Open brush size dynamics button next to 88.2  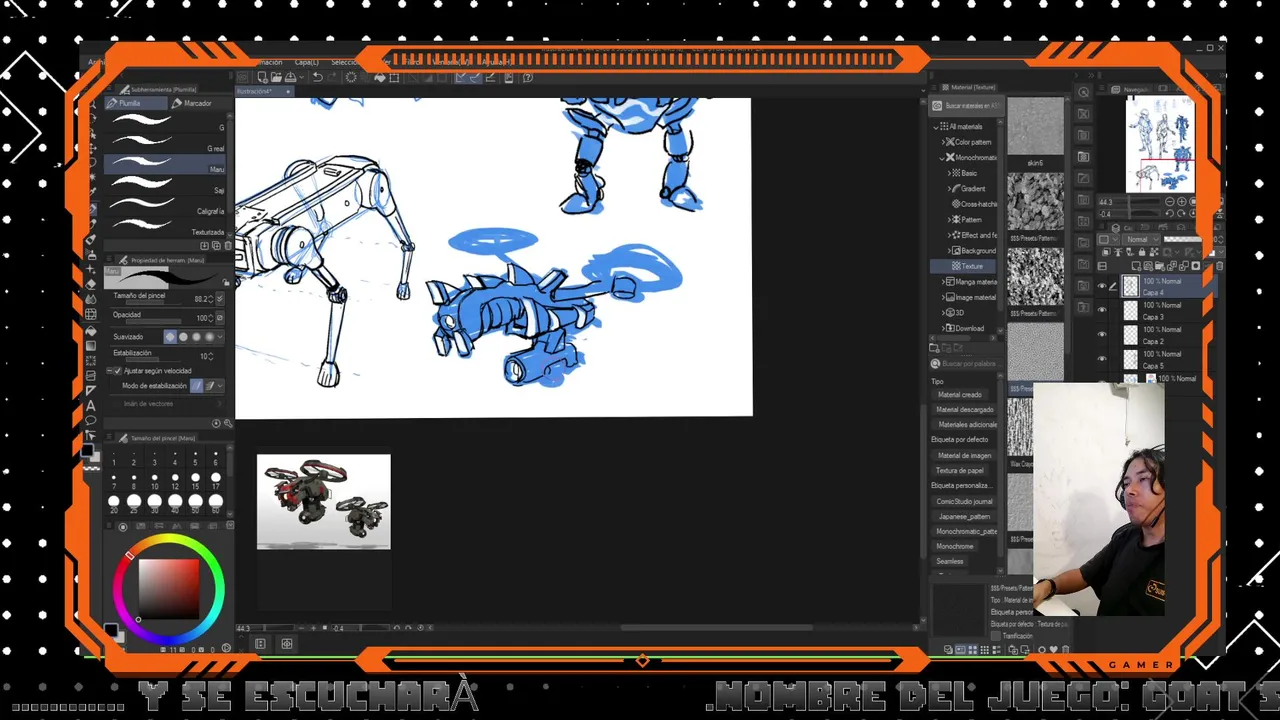coord(219,298)
